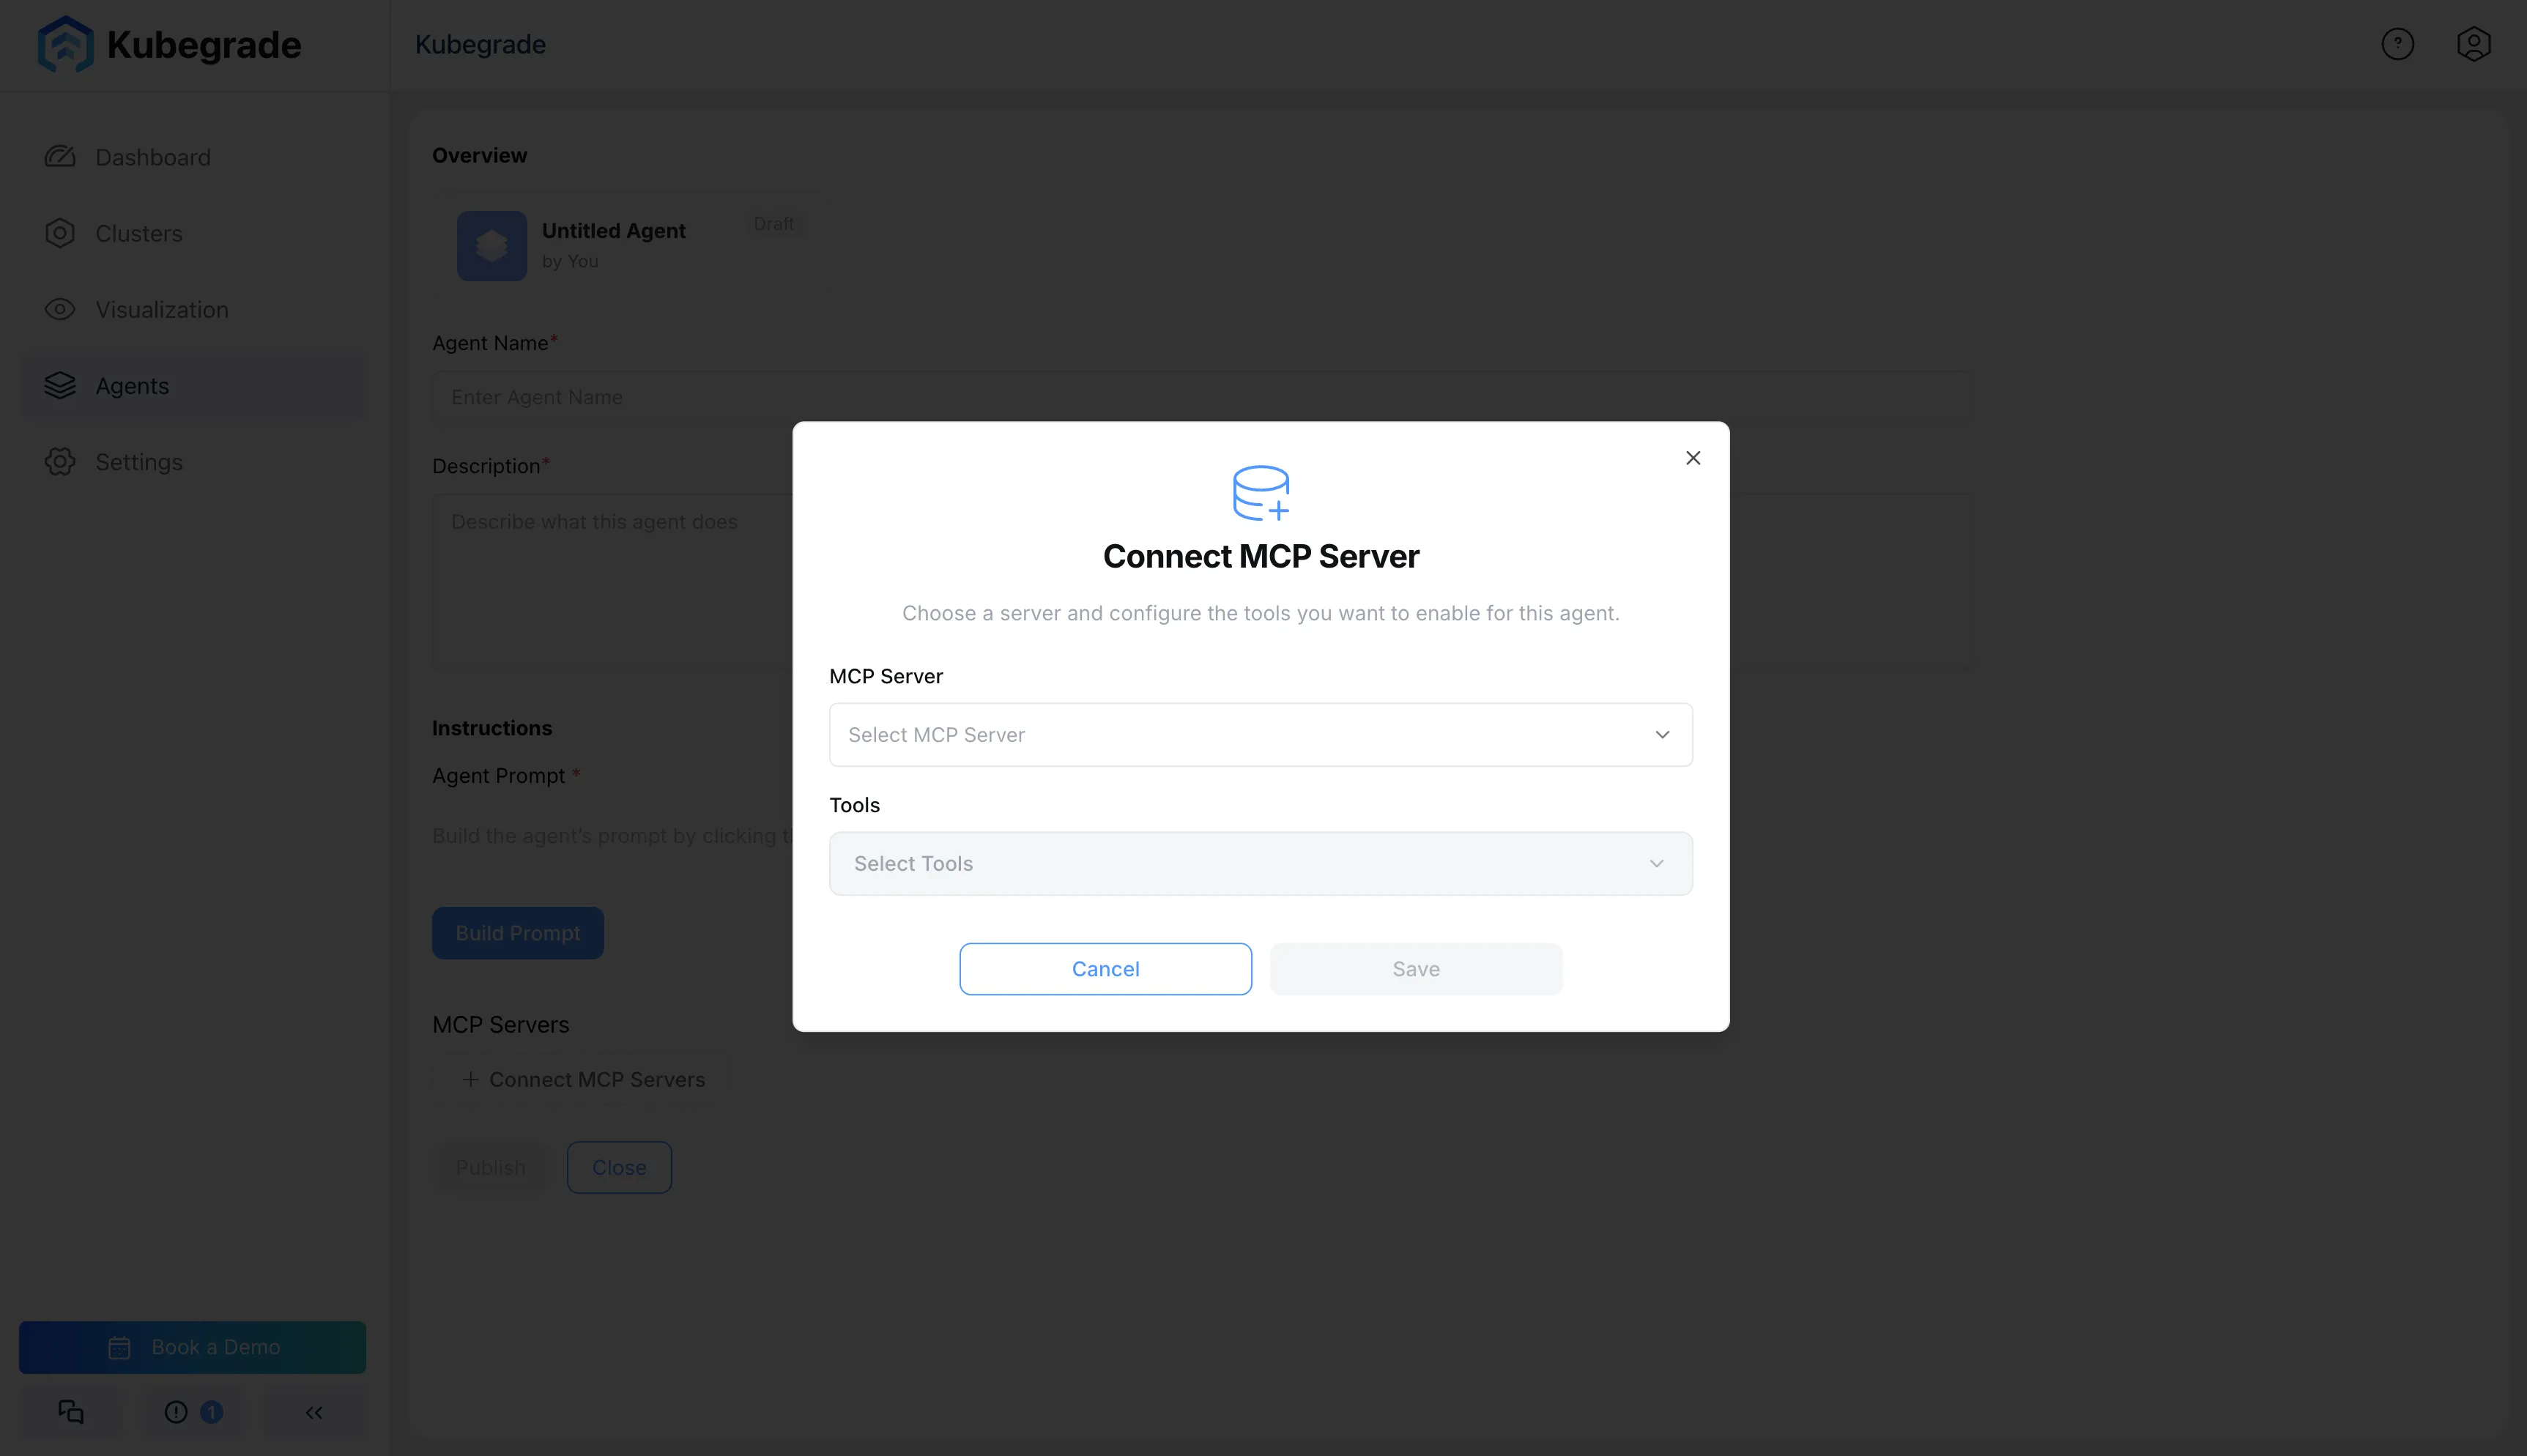Click the Dashboard gauge icon
2527x1456 pixels.
coord(60,157)
